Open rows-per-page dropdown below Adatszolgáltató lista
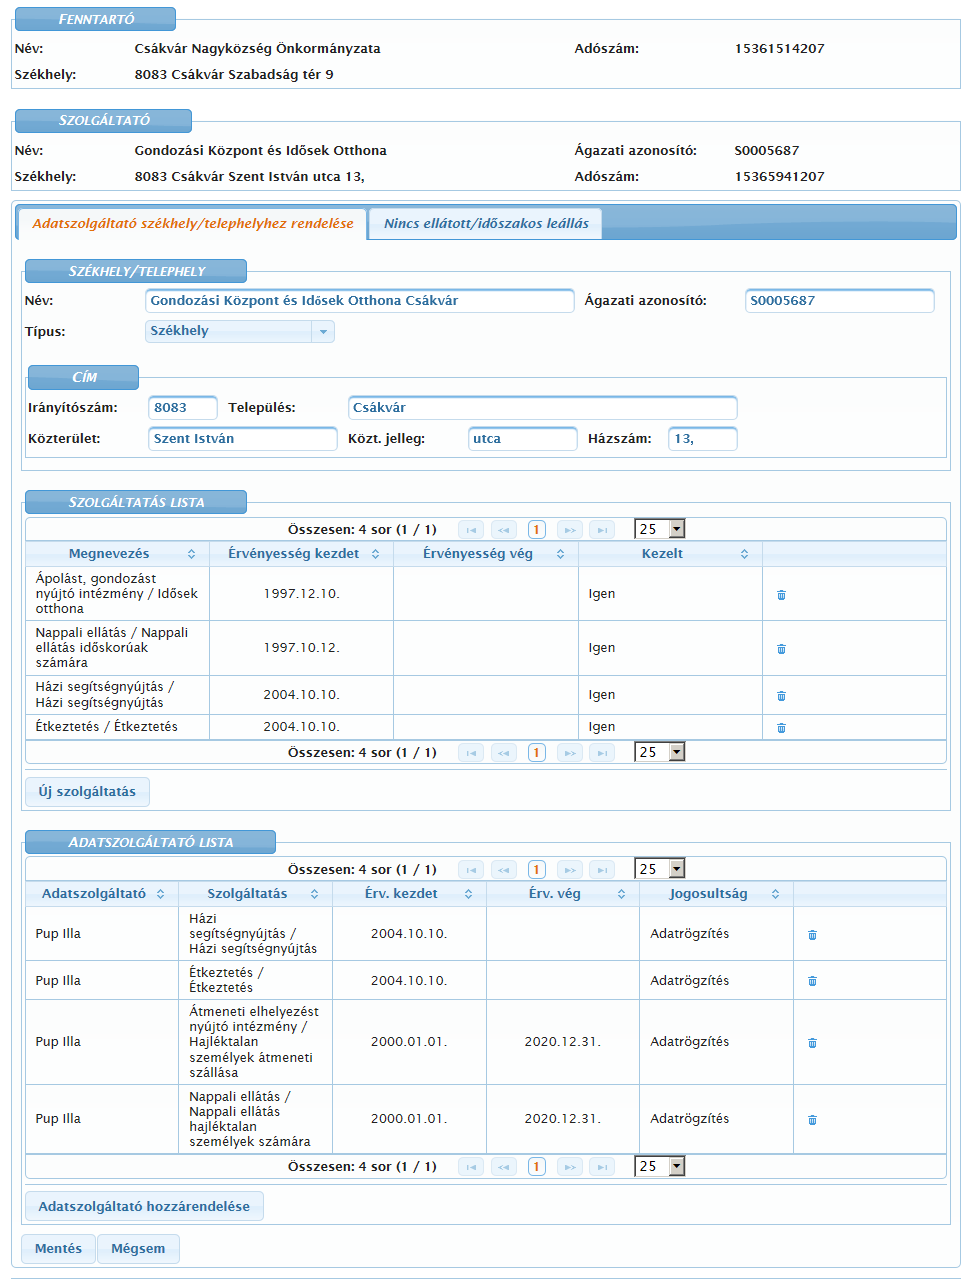 660,1167
